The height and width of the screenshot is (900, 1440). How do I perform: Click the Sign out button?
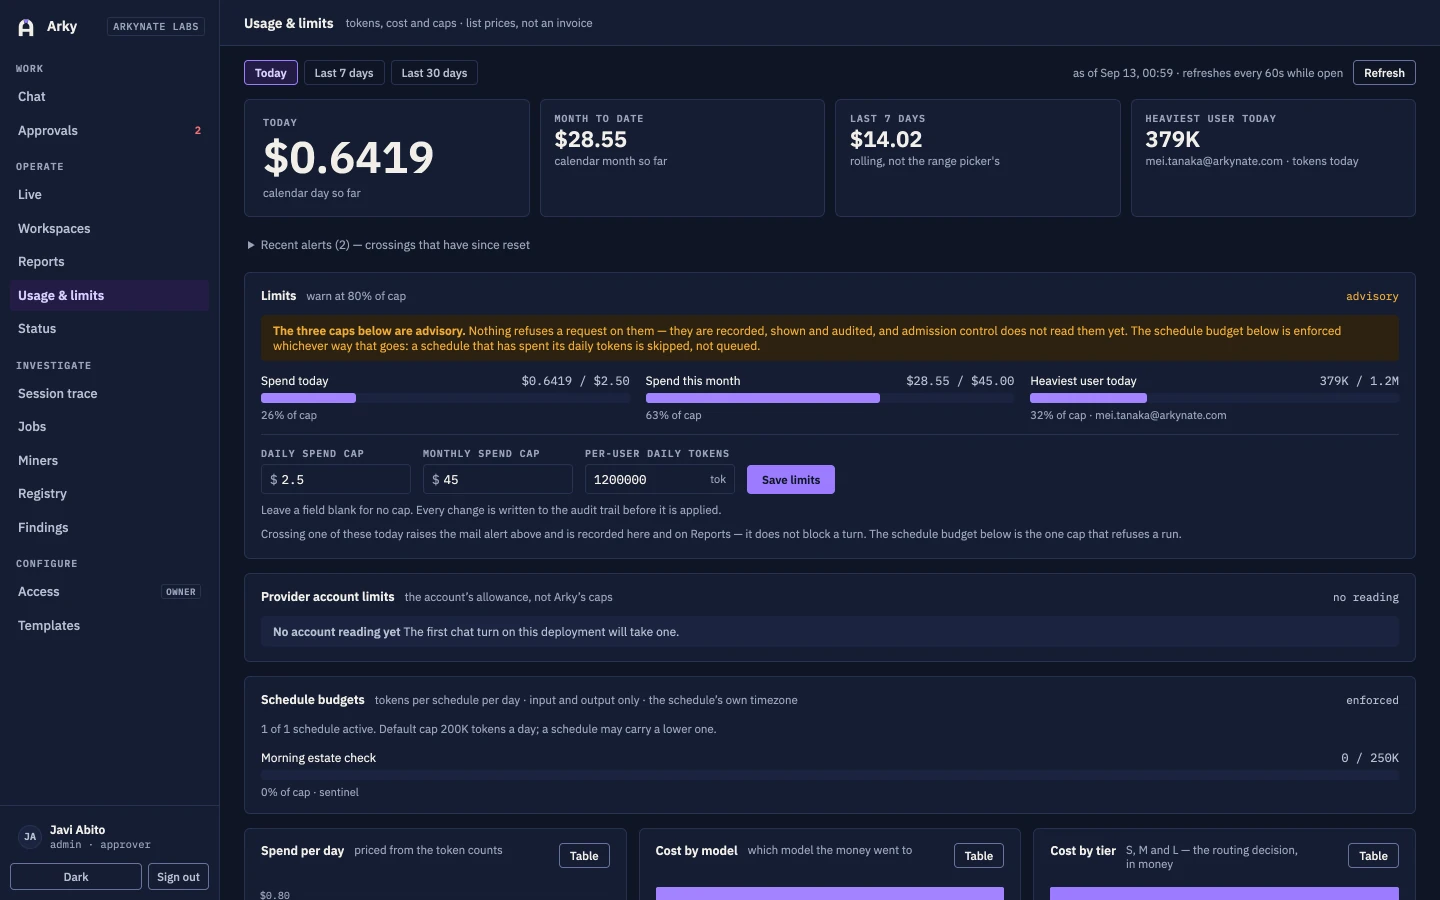coord(178,877)
